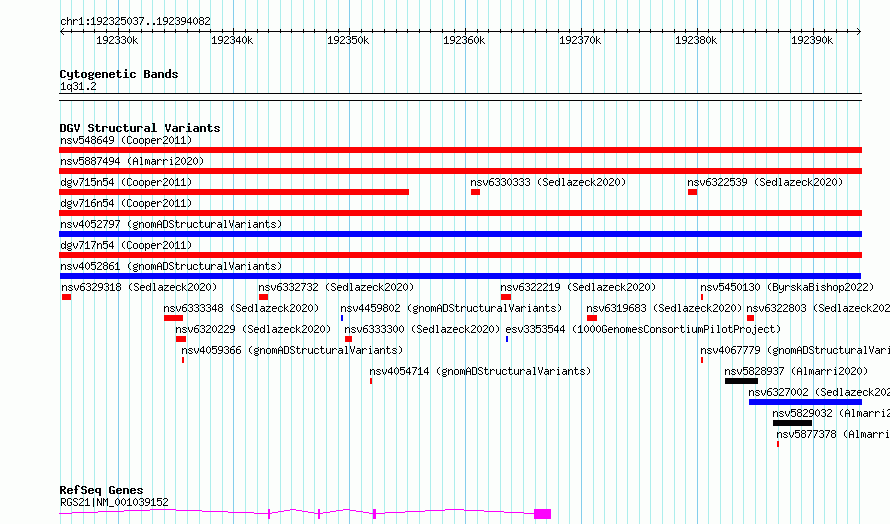The image size is (890, 524).
Task: Select the nsv6332732 (Sedlazeck2020) label
Action: (x=336, y=287)
